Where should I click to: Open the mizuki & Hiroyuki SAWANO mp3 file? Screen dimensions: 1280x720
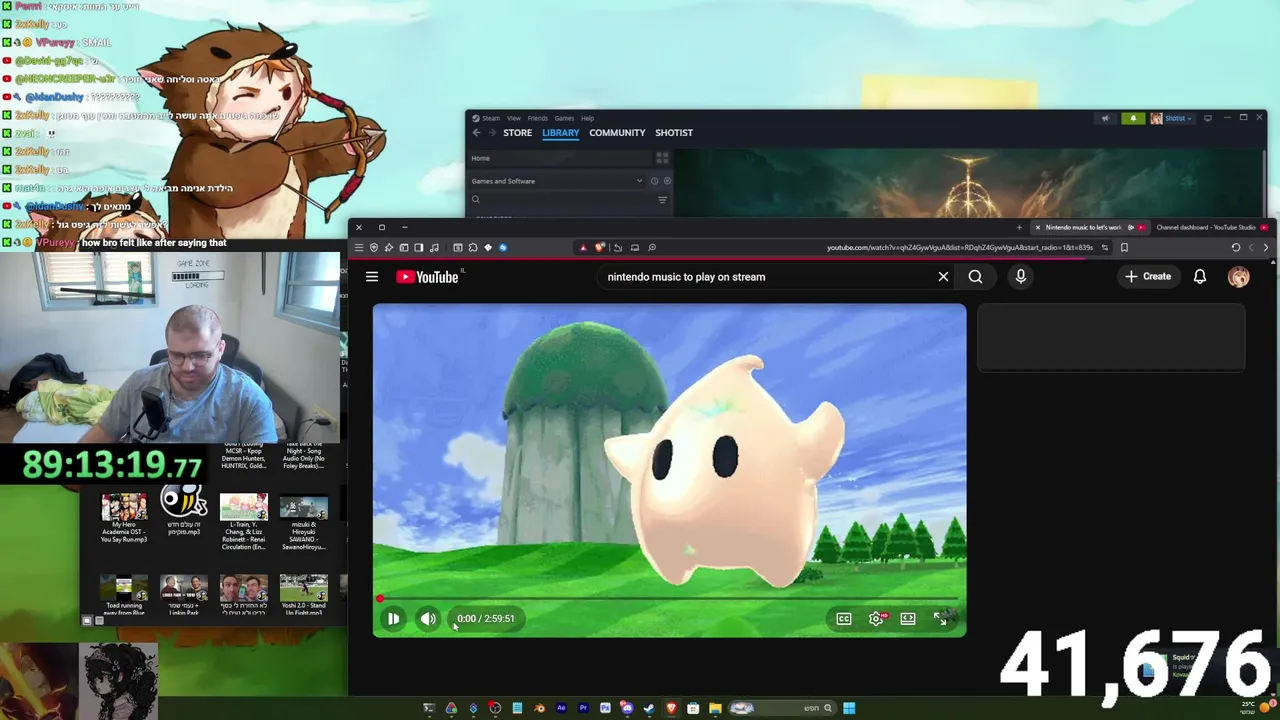click(304, 521)
